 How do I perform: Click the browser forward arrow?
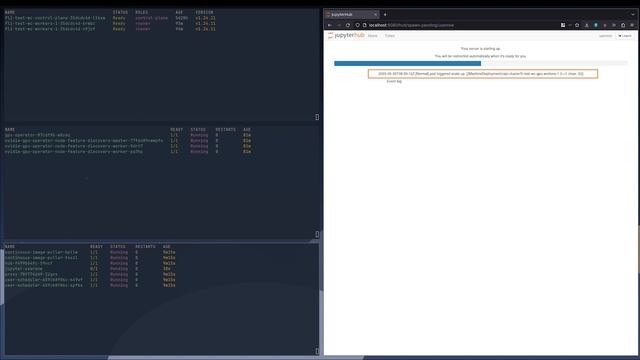[339, 25]
